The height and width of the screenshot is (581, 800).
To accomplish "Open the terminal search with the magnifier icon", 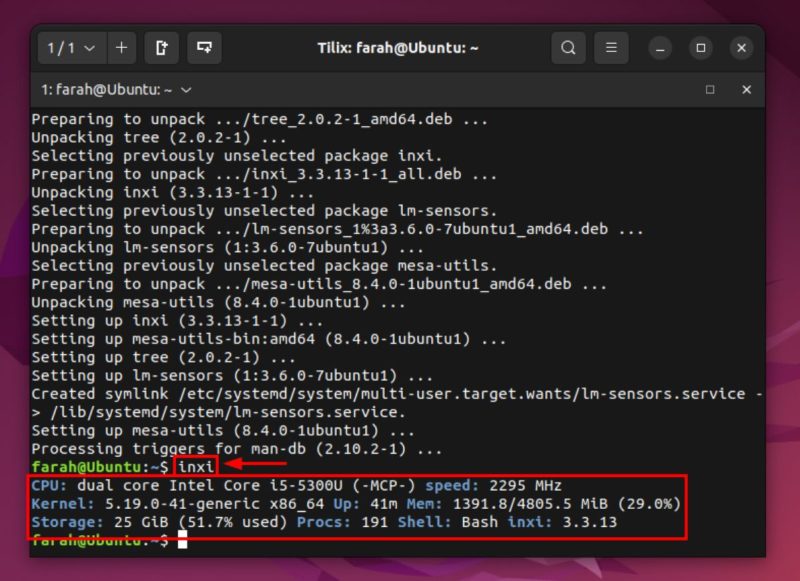I will pyautogui.click(x=567, y=47).
